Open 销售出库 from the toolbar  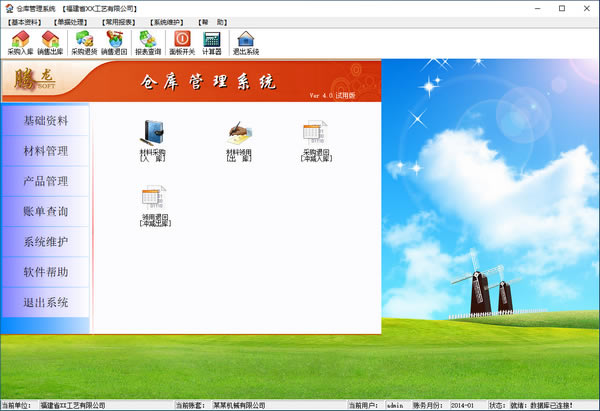(x=50, y=41)
